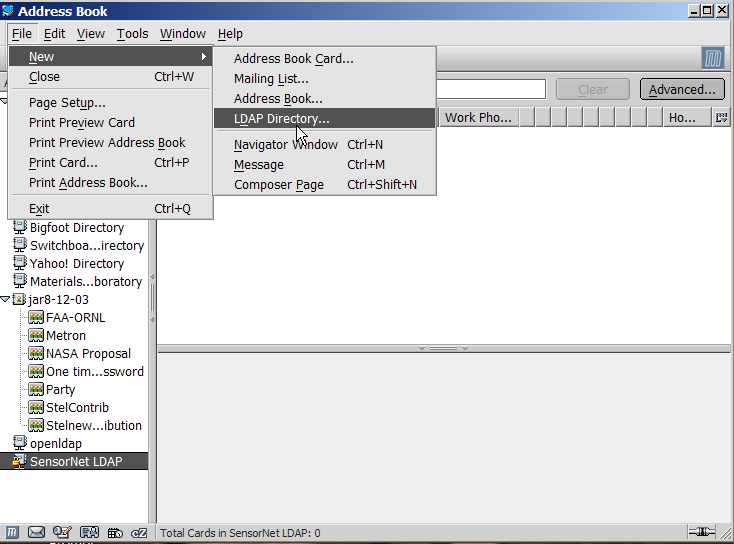Viewport: 734px width, 544px height.
Task: Click the highlighted New menu item
Action: tap(111, 57)
